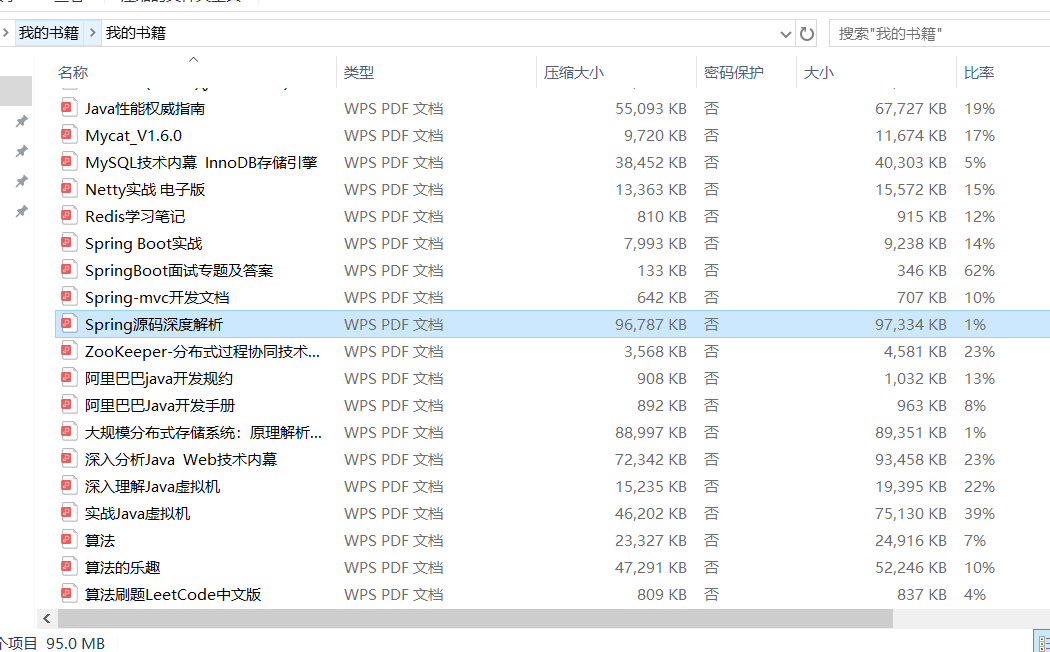Select the file 实战Java虚拟机
The image size is (1050, 652).
(x=137, y=513)
